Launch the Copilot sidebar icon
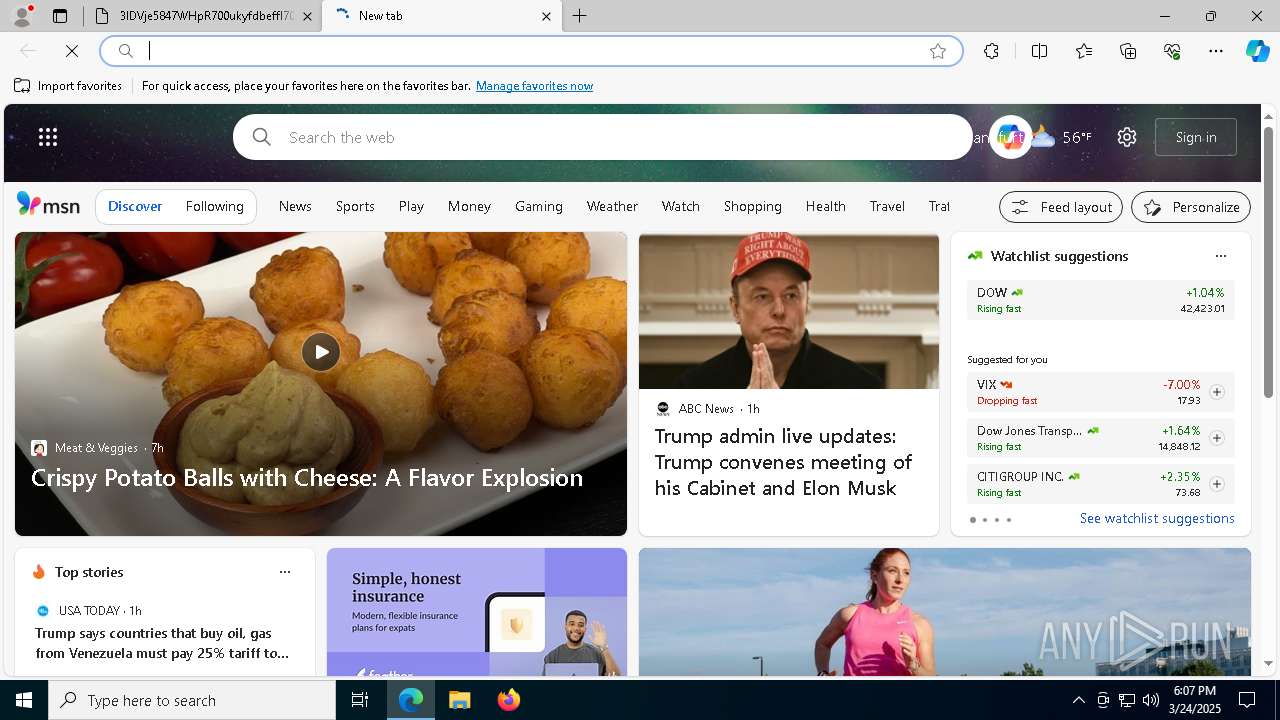 [x=1257, y=51]
